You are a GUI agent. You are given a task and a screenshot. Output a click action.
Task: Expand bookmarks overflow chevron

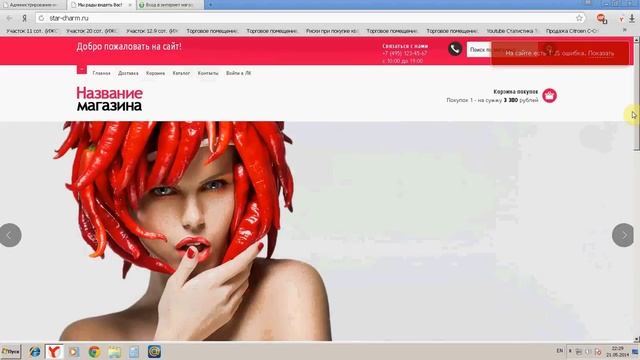click(624, 31)
